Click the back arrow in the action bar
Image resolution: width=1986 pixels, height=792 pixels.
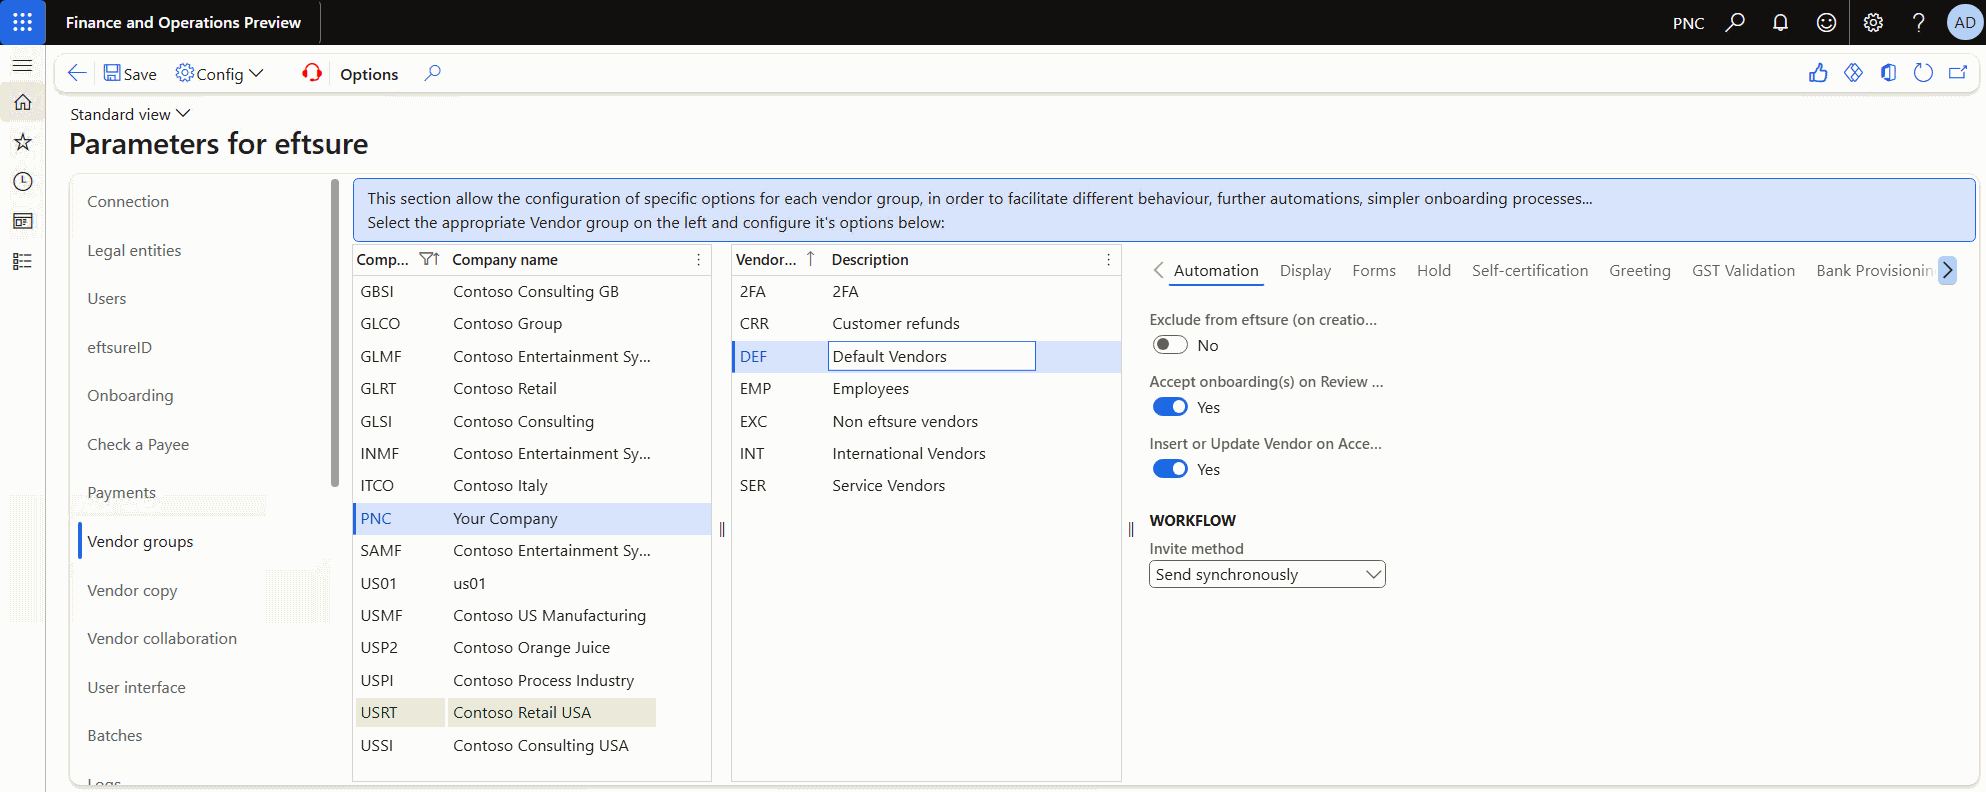[77, 73]
